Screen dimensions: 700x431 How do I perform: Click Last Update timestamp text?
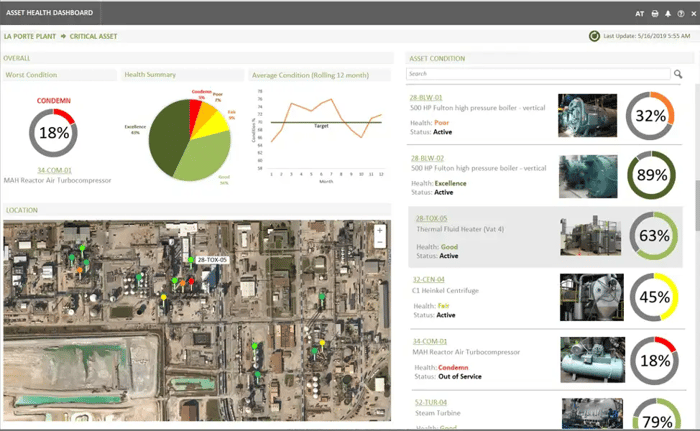click(x=646, y=36)
